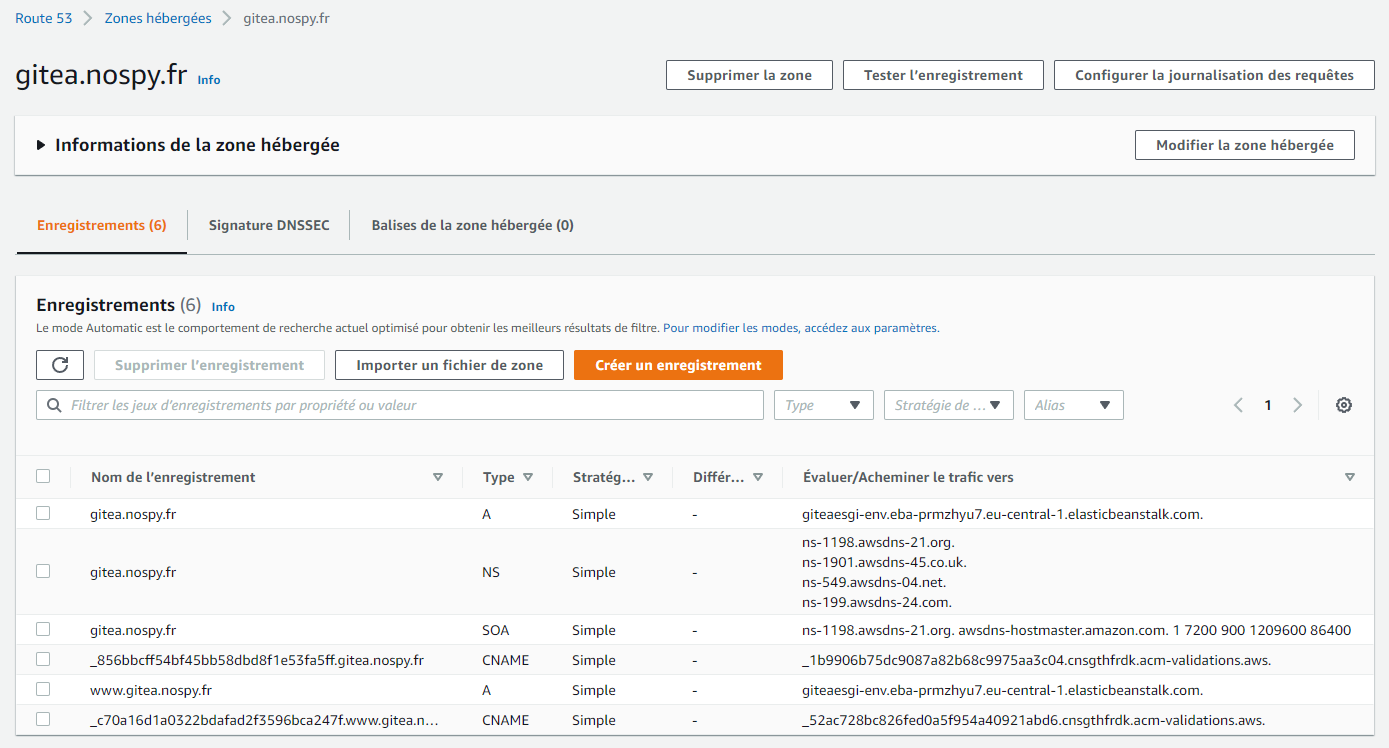Click search magnifier icon in filter box
1389x748 pixels.
coord(53,405)
